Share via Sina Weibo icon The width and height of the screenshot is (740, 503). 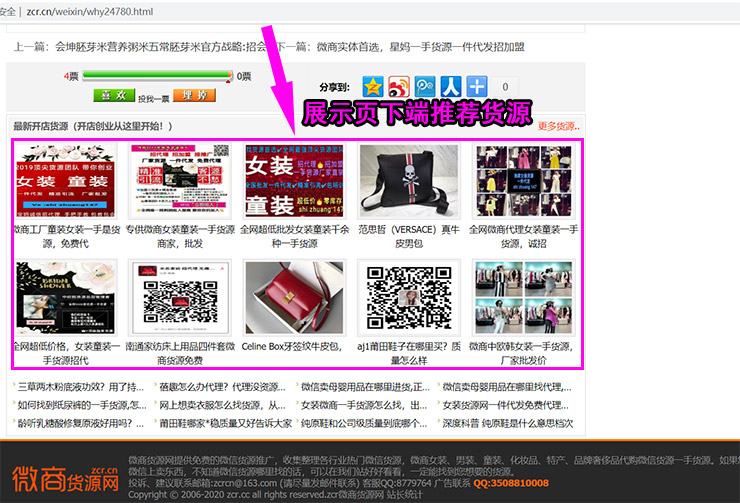[x=399, y=87]
